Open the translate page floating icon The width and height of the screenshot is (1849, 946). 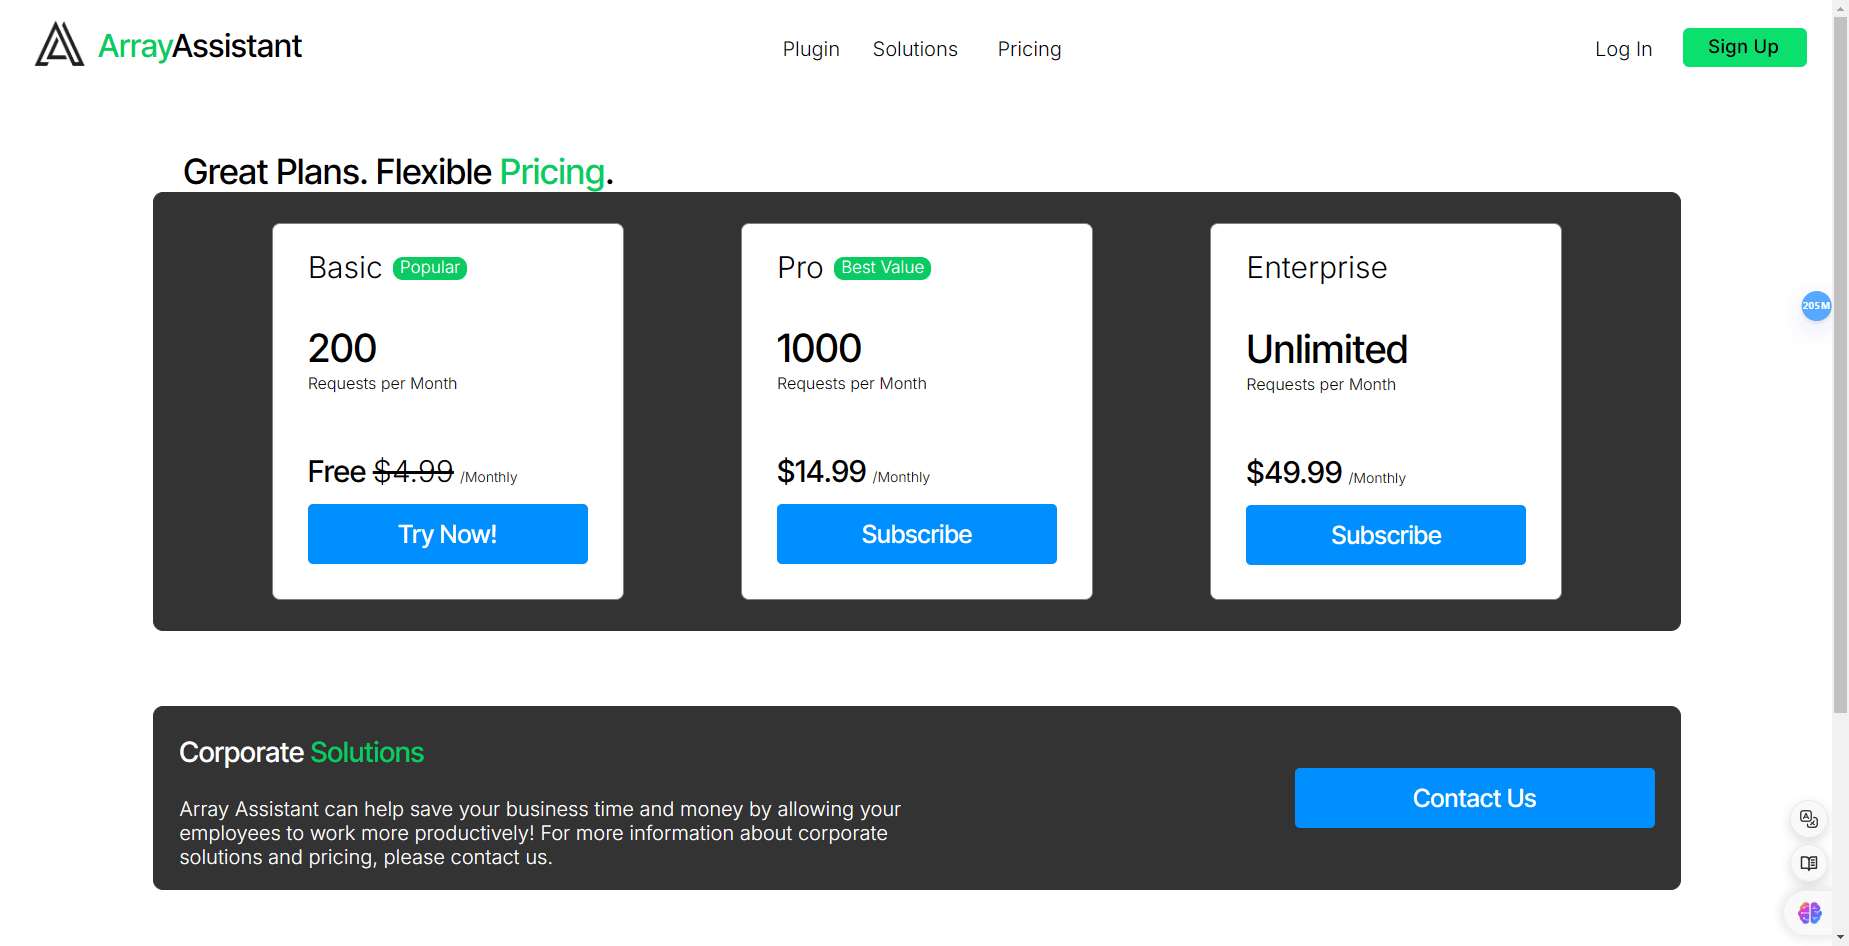[1808, 819]
